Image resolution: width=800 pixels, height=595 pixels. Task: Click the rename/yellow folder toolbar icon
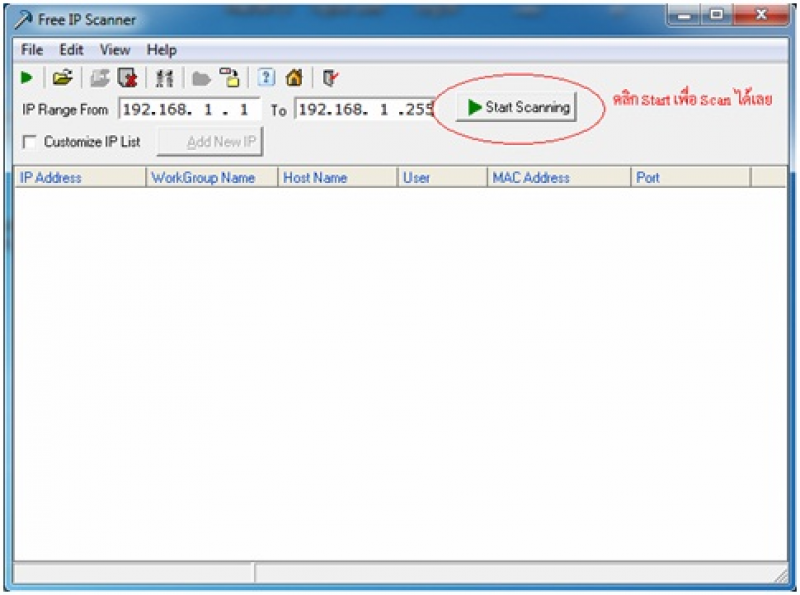(230, 78)
